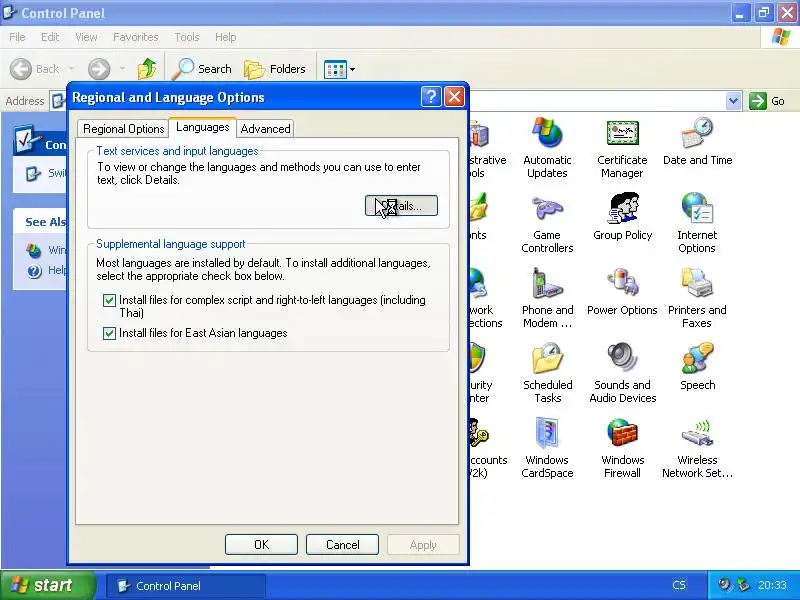The image size is (800, 600).
Task: Click the Back toolbar button
Action: tap(35, 69)
